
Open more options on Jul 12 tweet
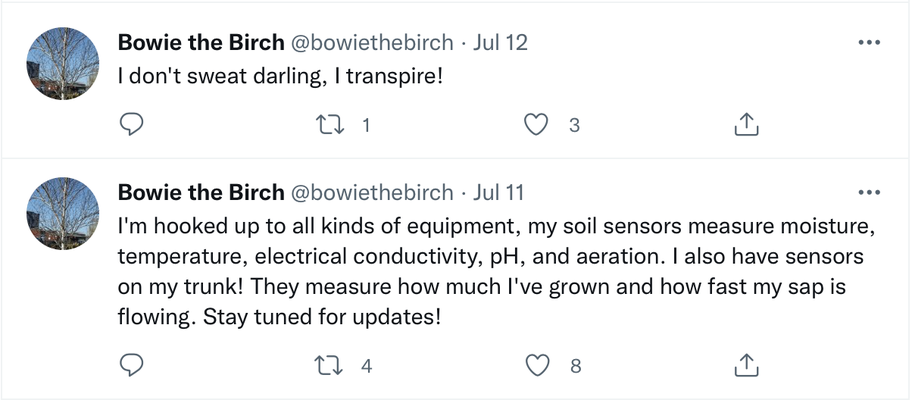pos(870,43)
